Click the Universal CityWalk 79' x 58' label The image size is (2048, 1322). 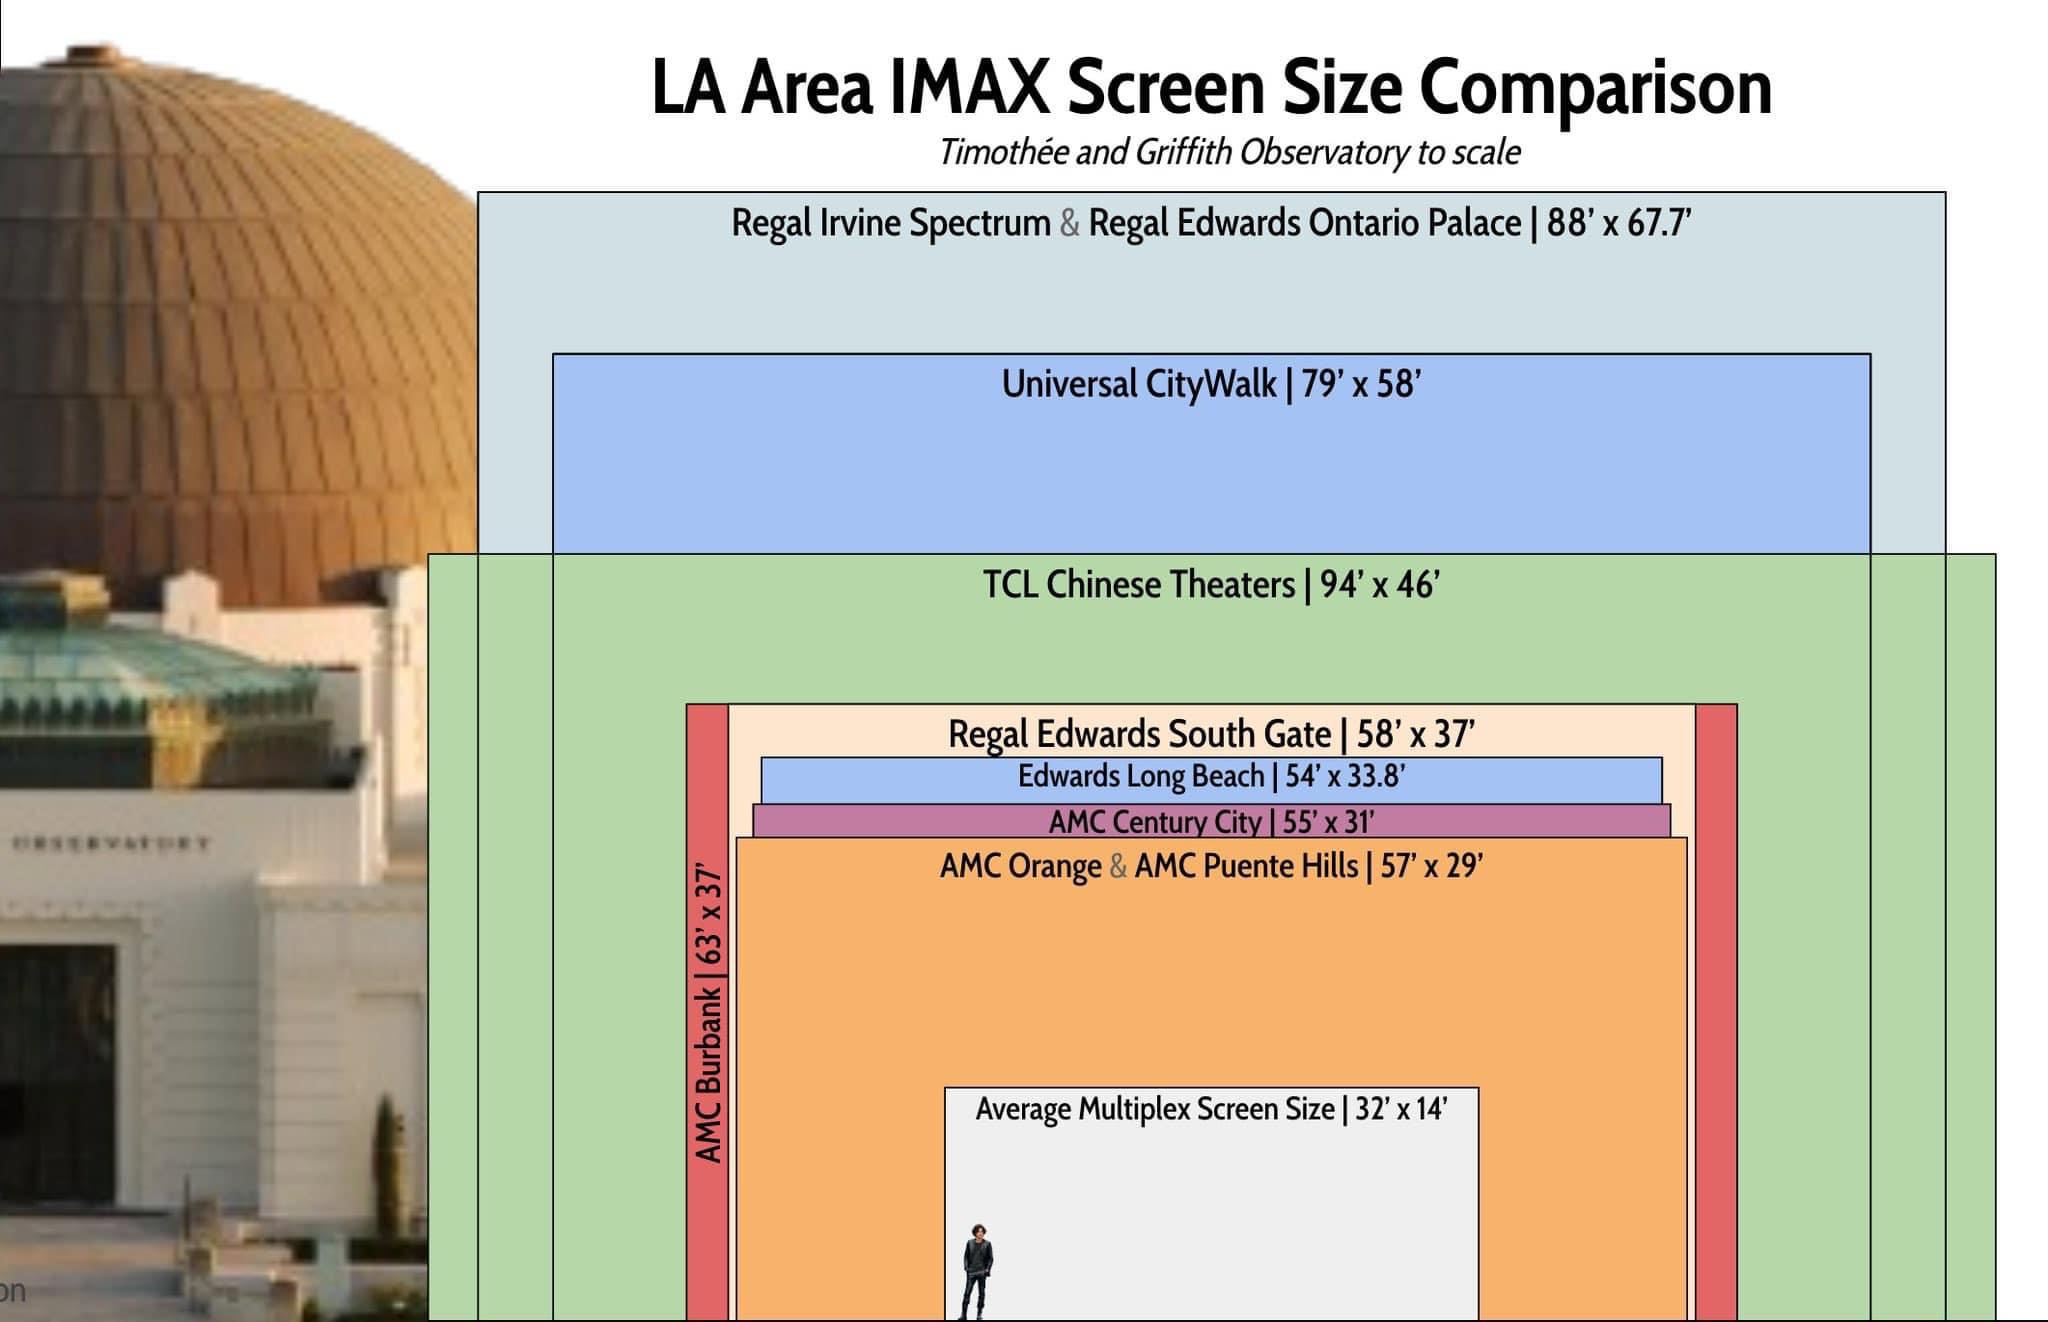[x=1211, y=384]
